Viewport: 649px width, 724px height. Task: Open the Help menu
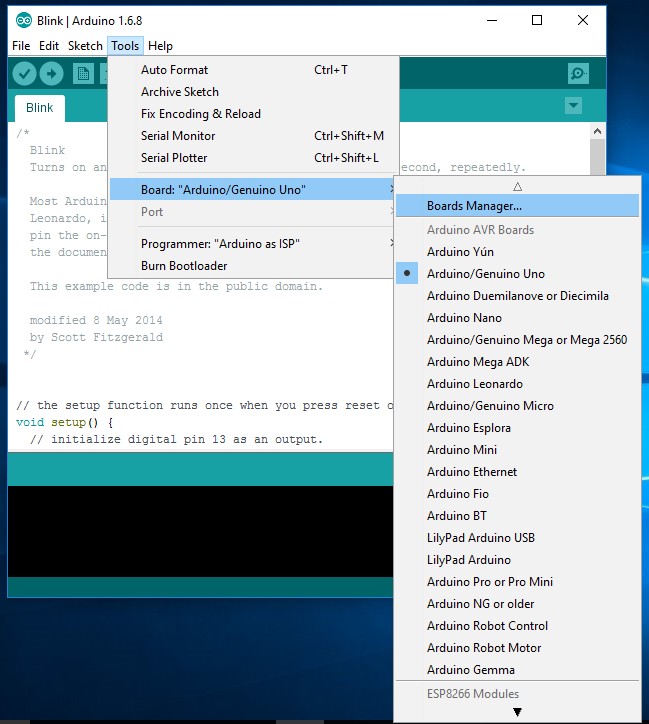point(160,46)
